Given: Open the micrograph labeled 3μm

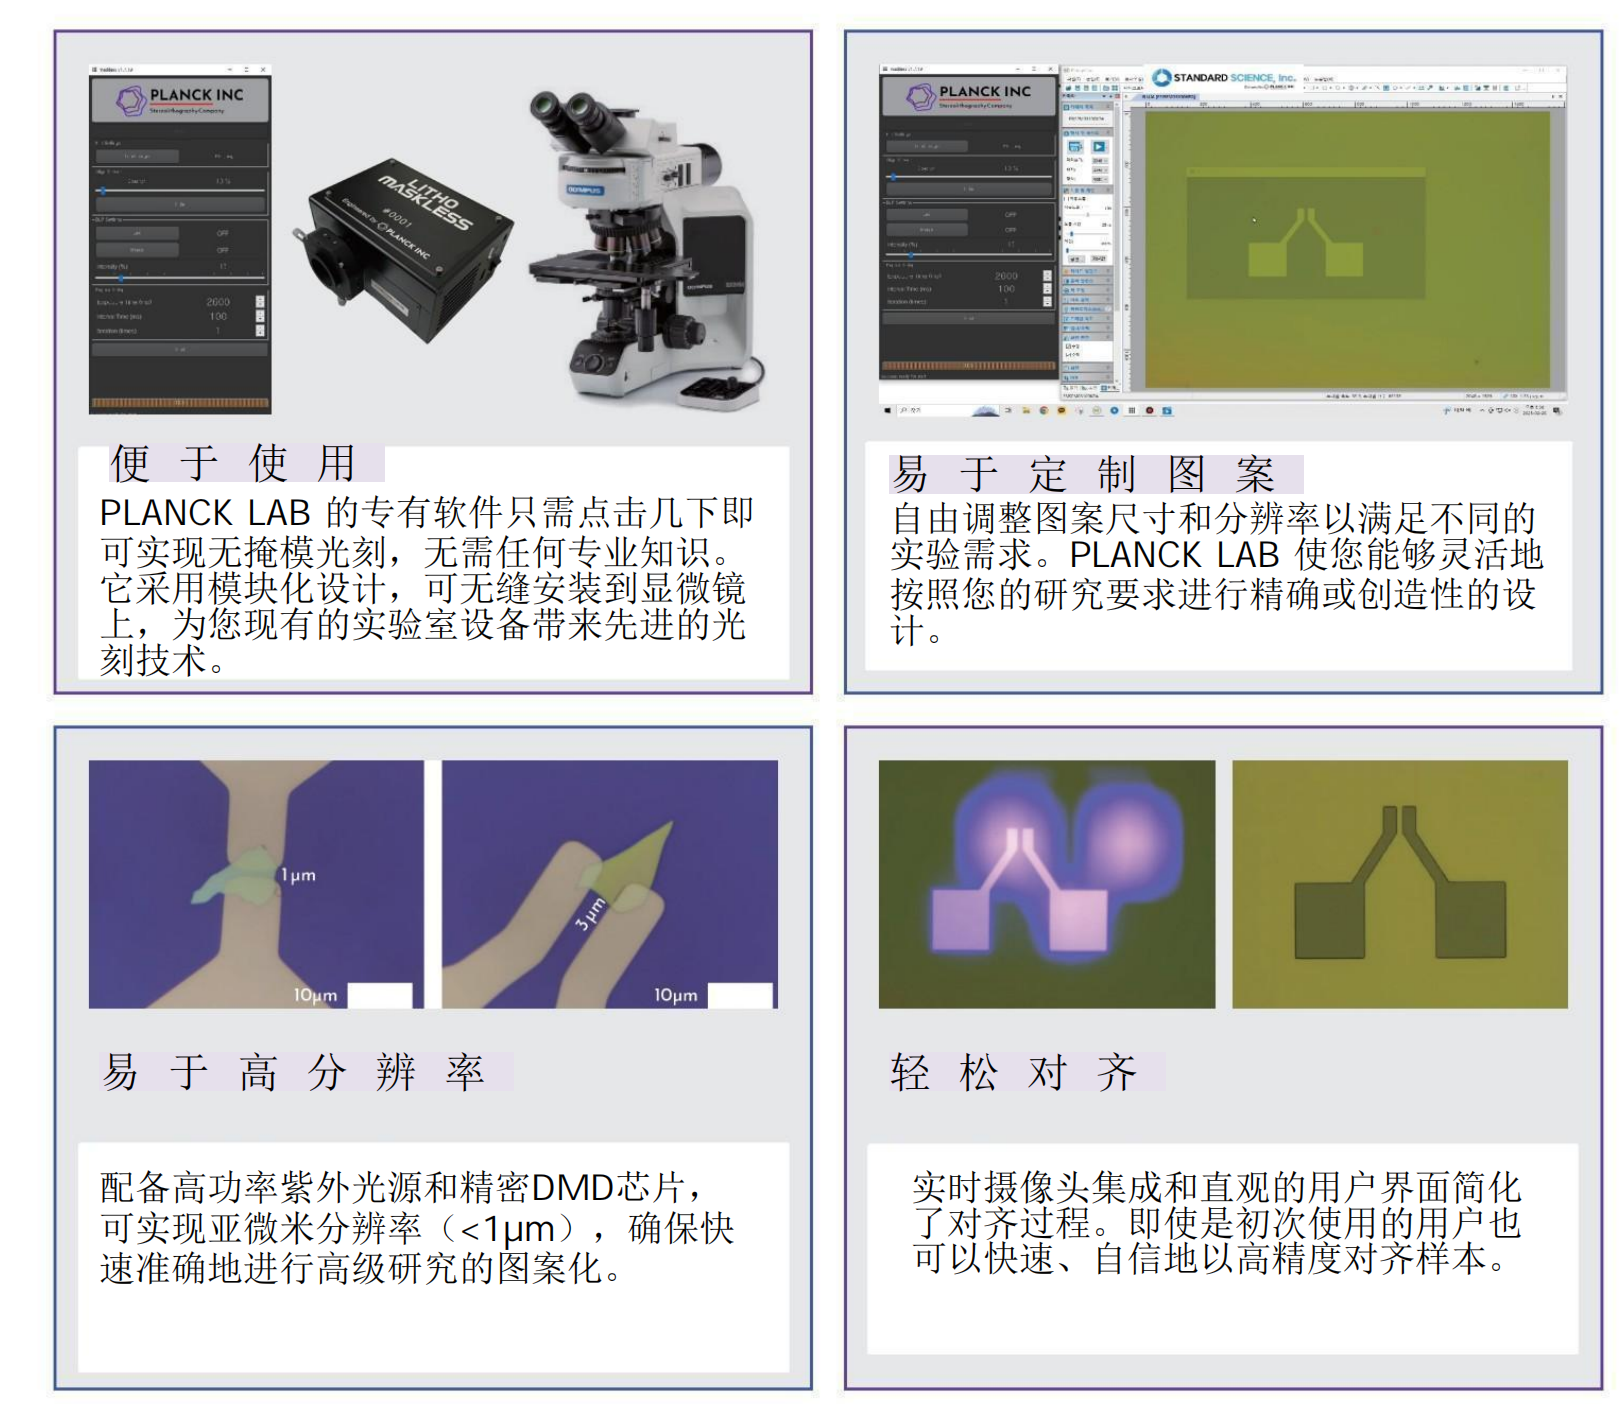Looking at the screenshot, I should [610, 884].
